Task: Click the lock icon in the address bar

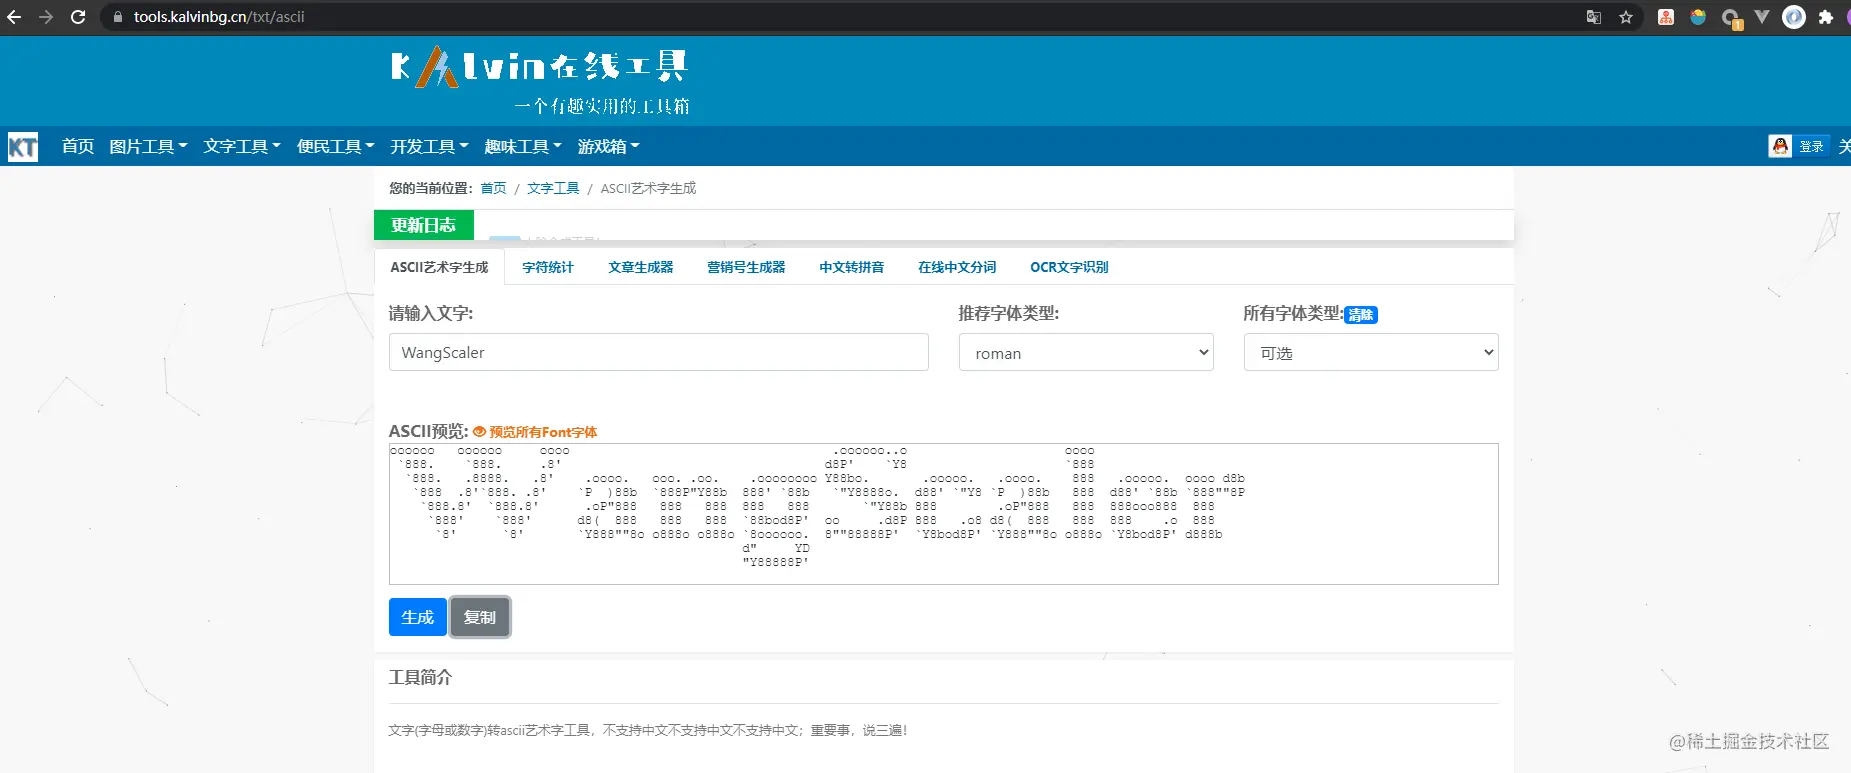Action: pos(117,17)
